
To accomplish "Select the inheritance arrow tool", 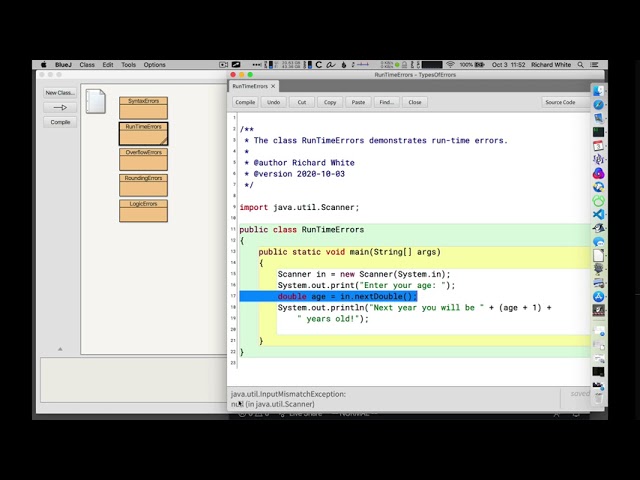I will (x=60, y=107).
